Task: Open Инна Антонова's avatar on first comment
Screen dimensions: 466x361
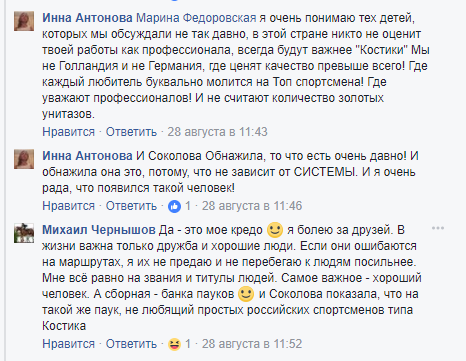Action: (24, 21)
